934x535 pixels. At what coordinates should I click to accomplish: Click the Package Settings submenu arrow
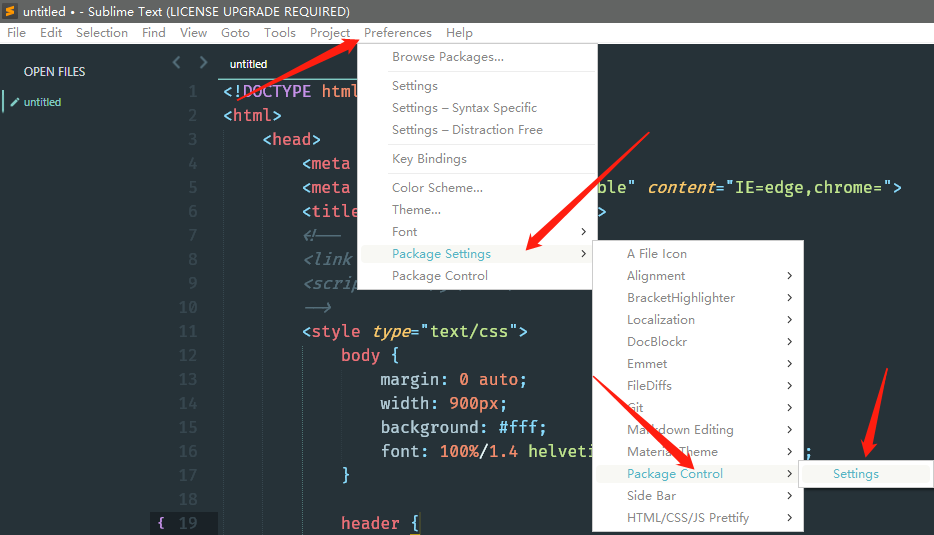[583, 254]
